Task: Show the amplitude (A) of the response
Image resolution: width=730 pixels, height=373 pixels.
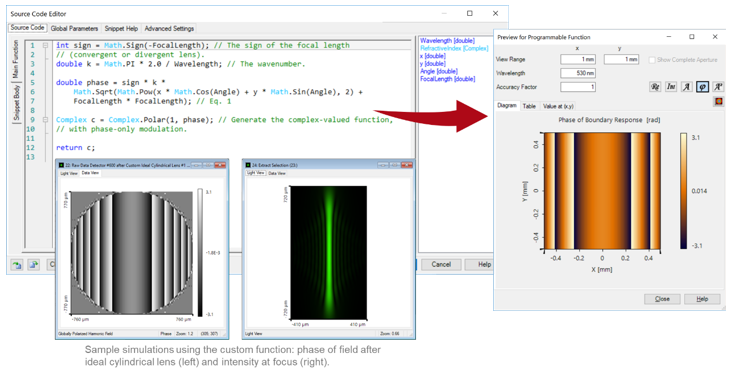Action: pyautogui.click(x=687, y=87)
